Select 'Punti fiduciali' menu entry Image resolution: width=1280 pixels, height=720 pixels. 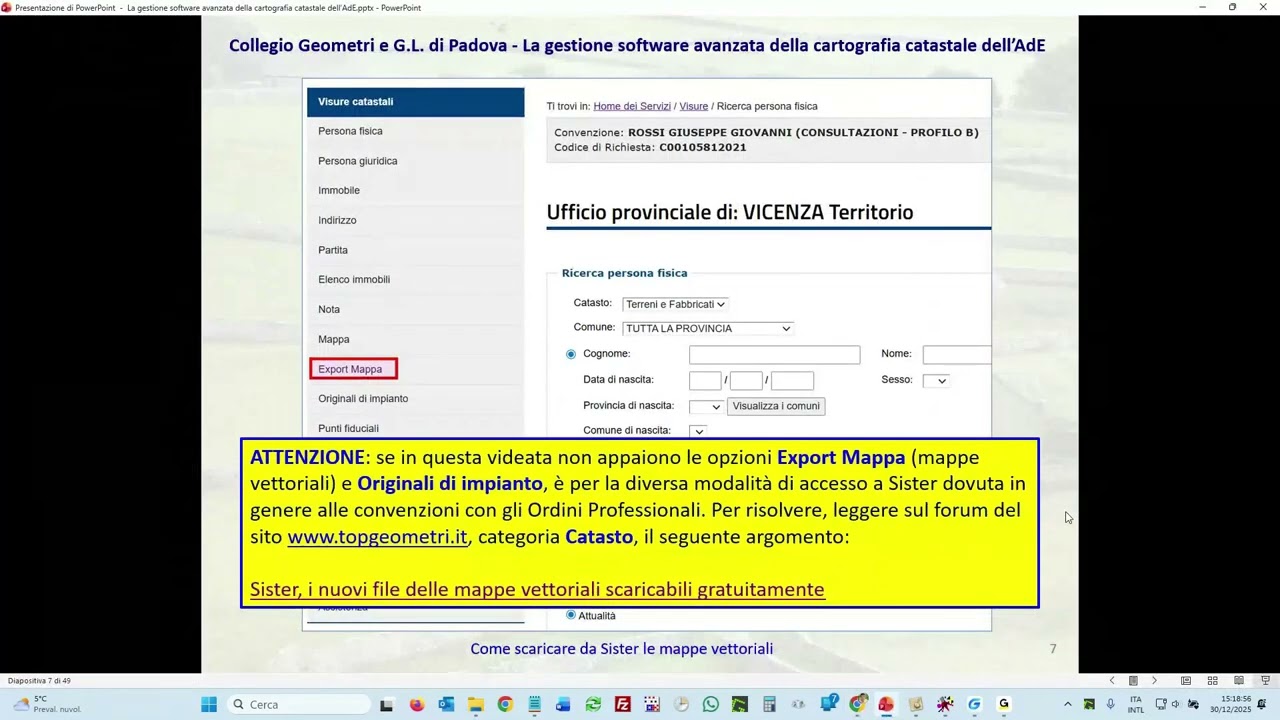(x=348, y=428)
